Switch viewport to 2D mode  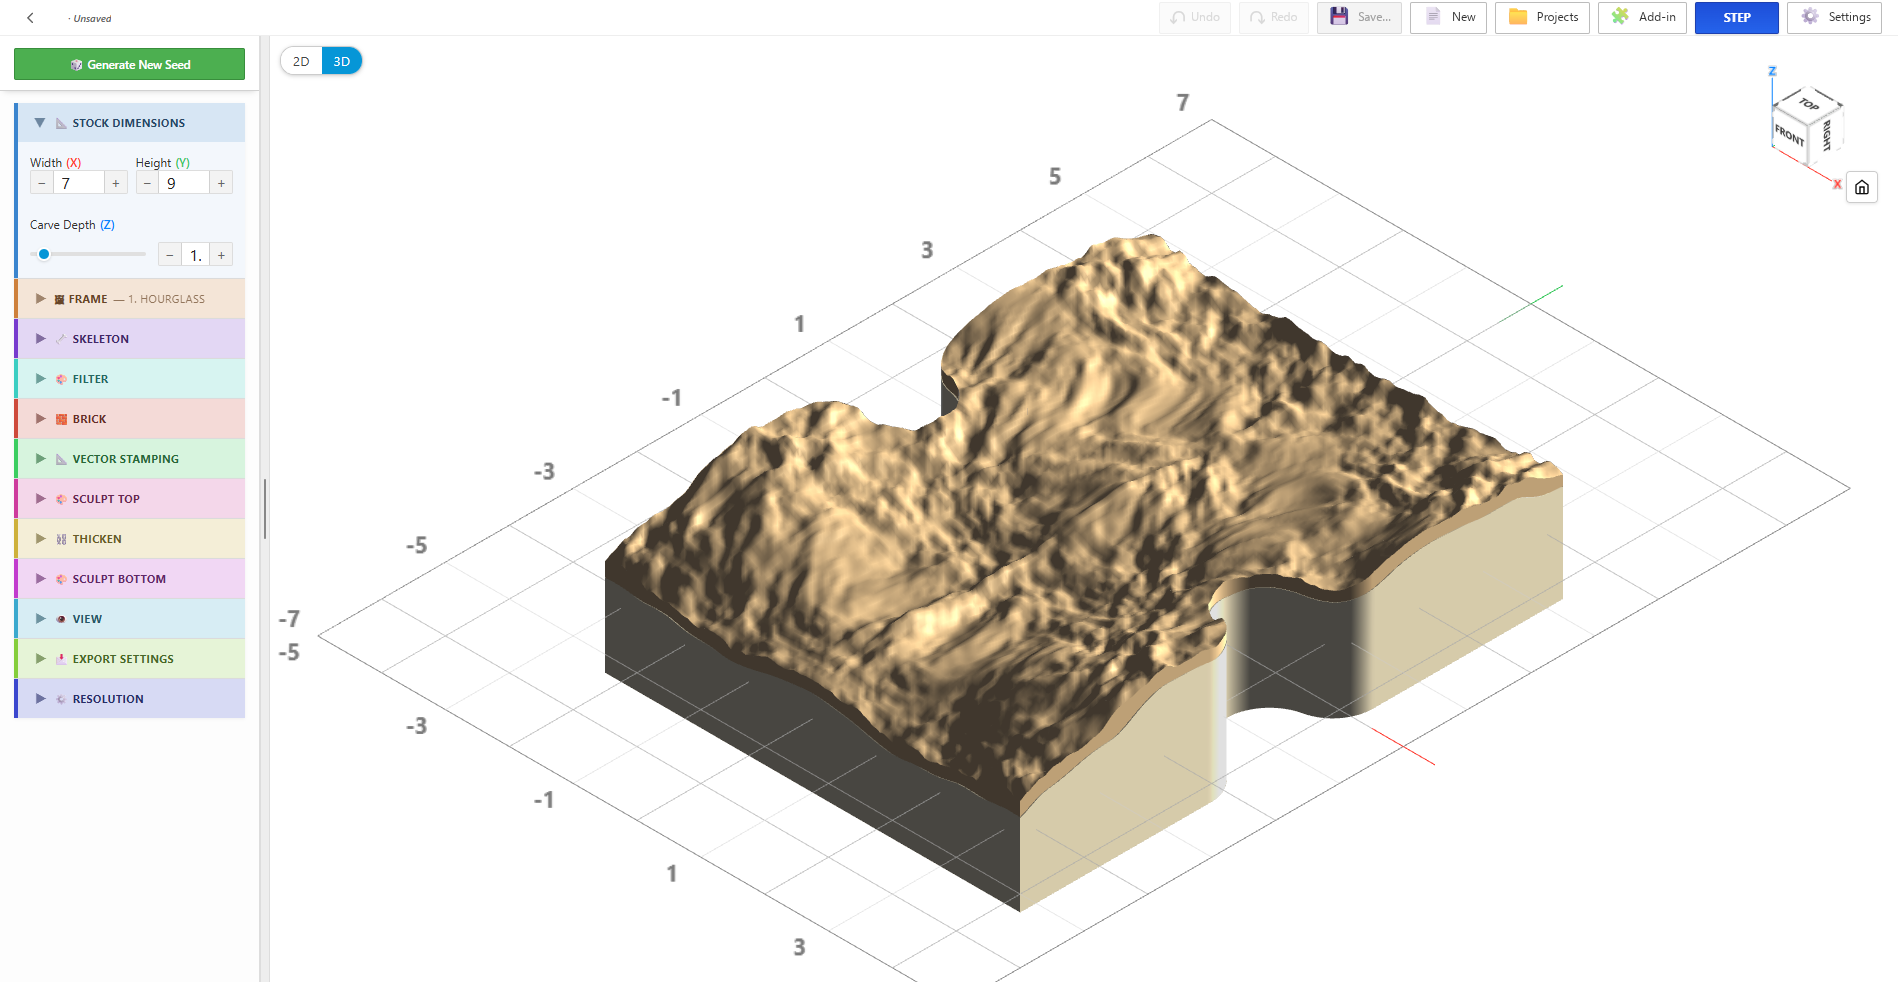click(301, 61)
